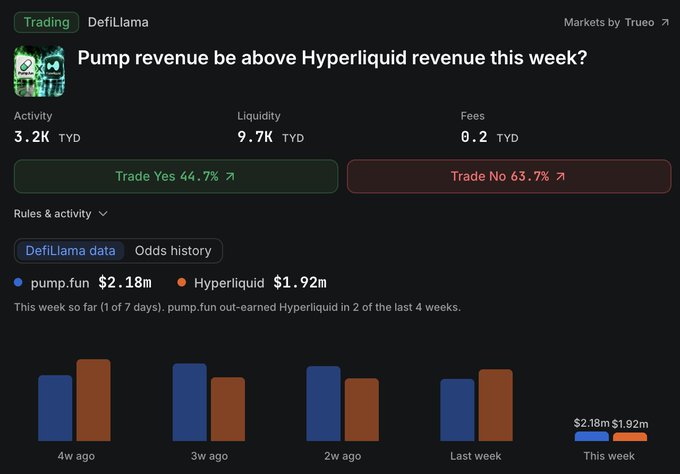This screenshot has width=680, height=474.
Task: Click the pump.fun $2.18m value
Action: (x=125, y=283)
